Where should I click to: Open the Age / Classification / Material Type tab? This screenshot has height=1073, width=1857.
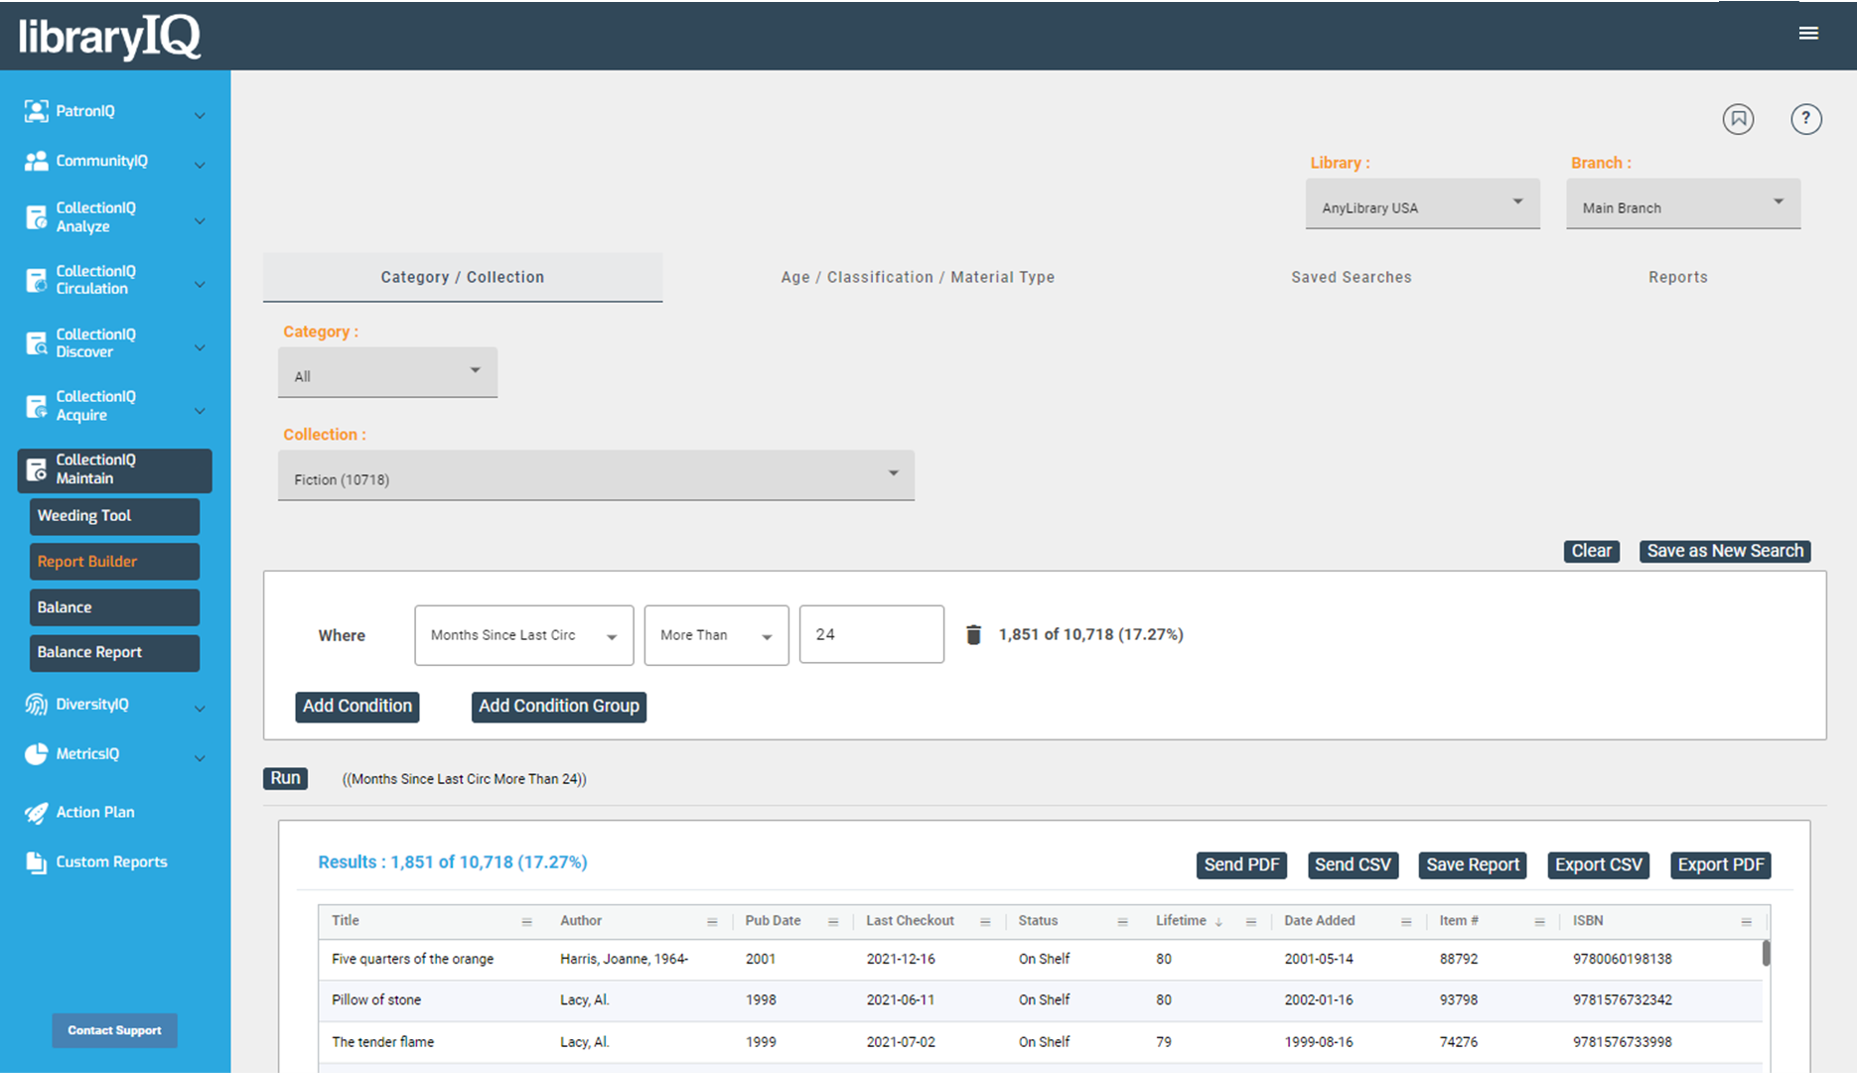pyautogui.click(x=918, y=277)
